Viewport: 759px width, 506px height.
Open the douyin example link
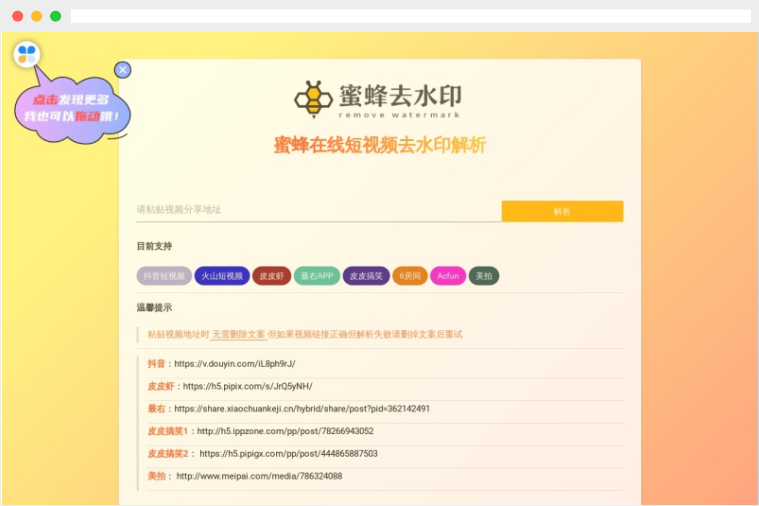click(x=235, y=364)
